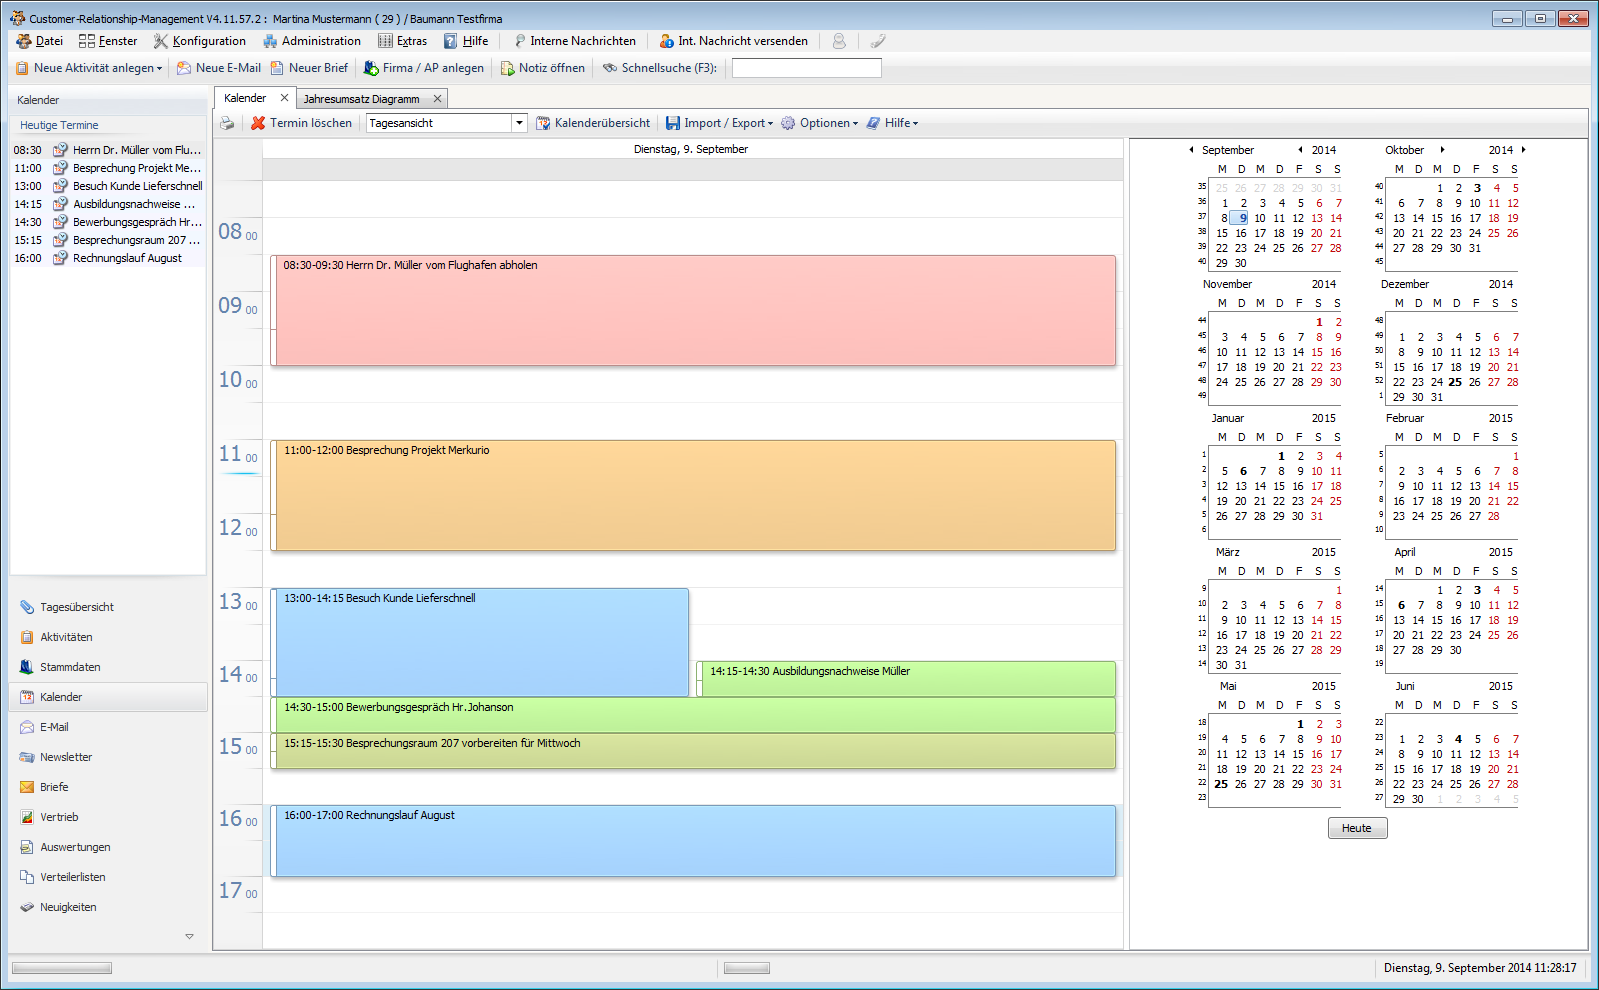
Task: Click the Schnellsuche (F3) binoculars label
Action: [660, 68]
